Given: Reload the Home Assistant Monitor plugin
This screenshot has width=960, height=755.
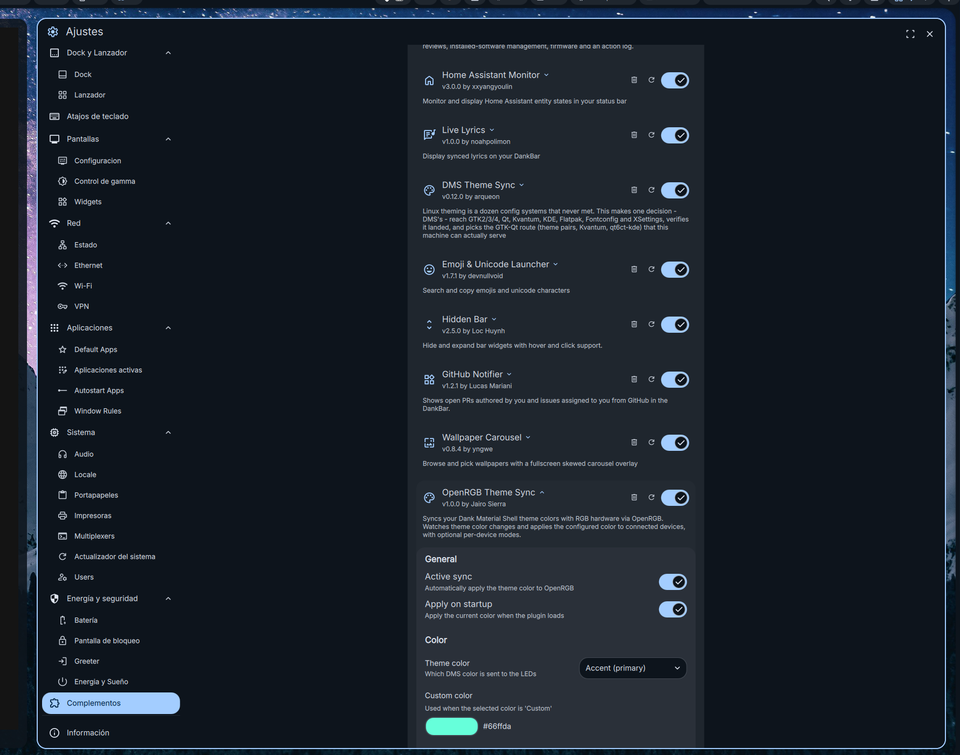Looking at the screenshot, I should 651,80.
